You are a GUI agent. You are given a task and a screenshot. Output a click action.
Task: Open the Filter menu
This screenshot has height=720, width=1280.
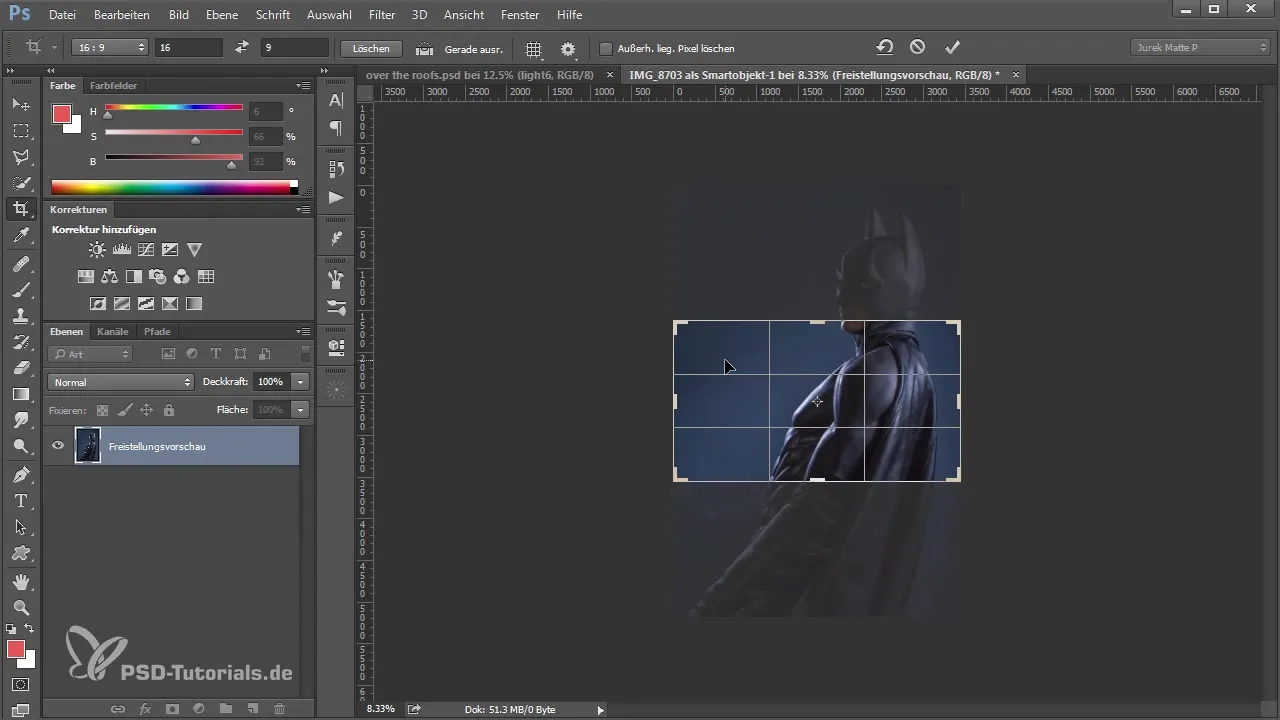(381, 15)
